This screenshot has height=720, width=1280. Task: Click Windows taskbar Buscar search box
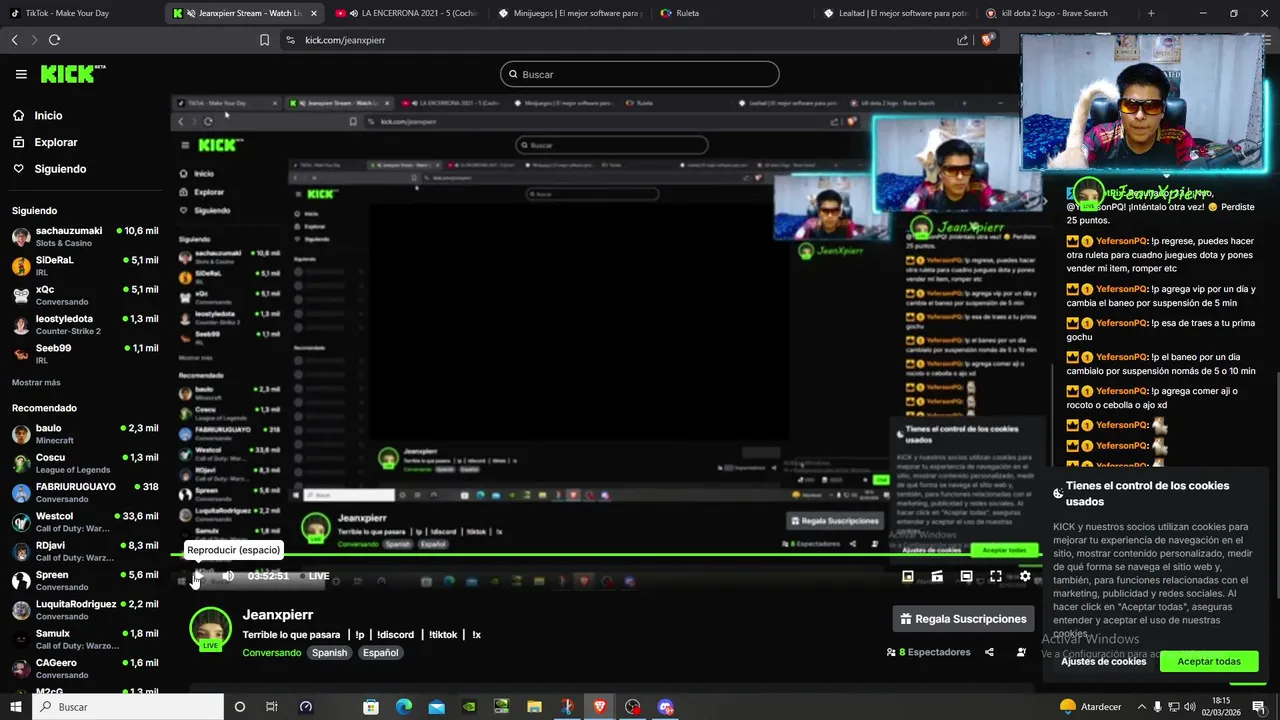(127, 707)
